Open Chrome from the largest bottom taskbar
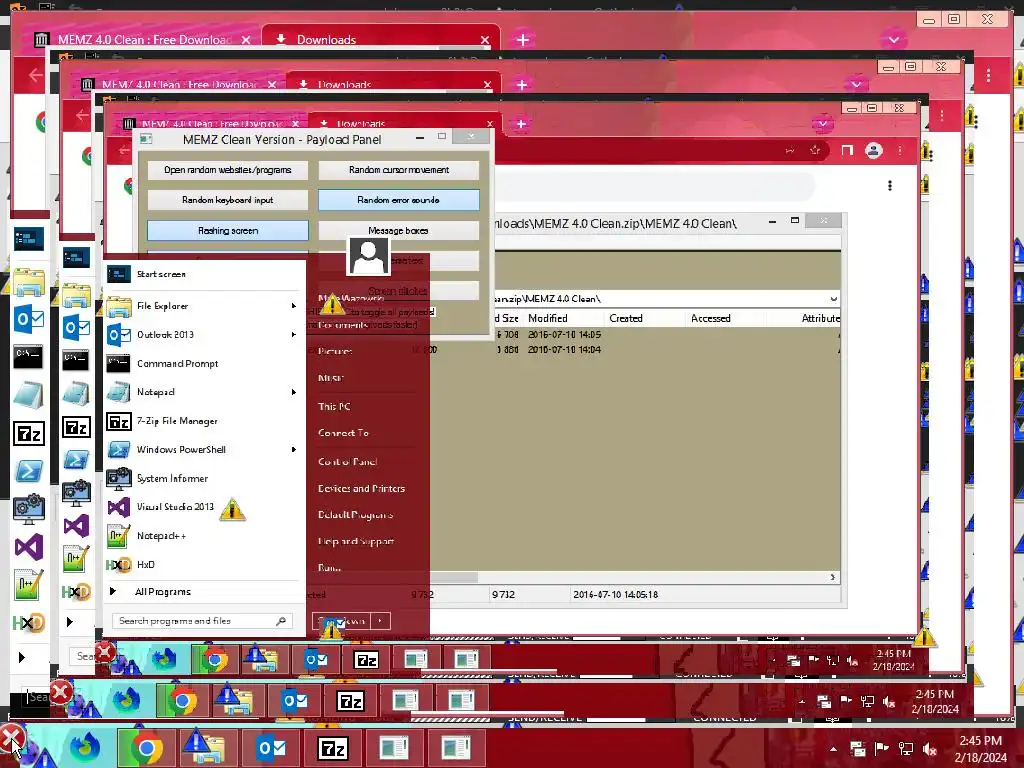Screen dimensions: 1024x768 click(147, 748)
